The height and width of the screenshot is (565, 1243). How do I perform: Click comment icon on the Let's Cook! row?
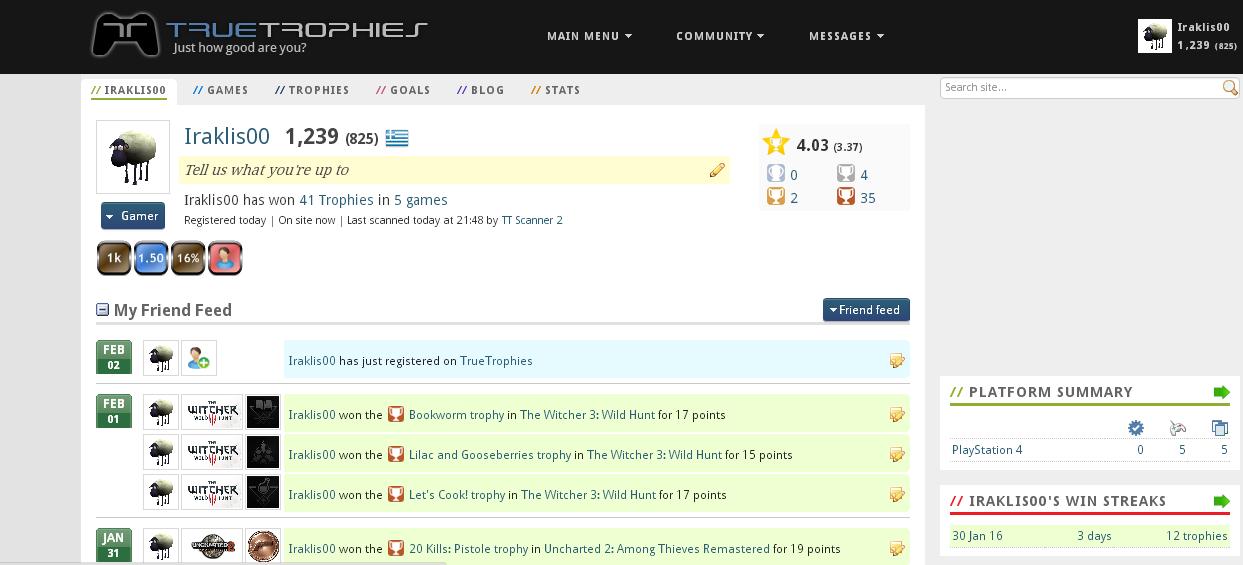[897, 495]
